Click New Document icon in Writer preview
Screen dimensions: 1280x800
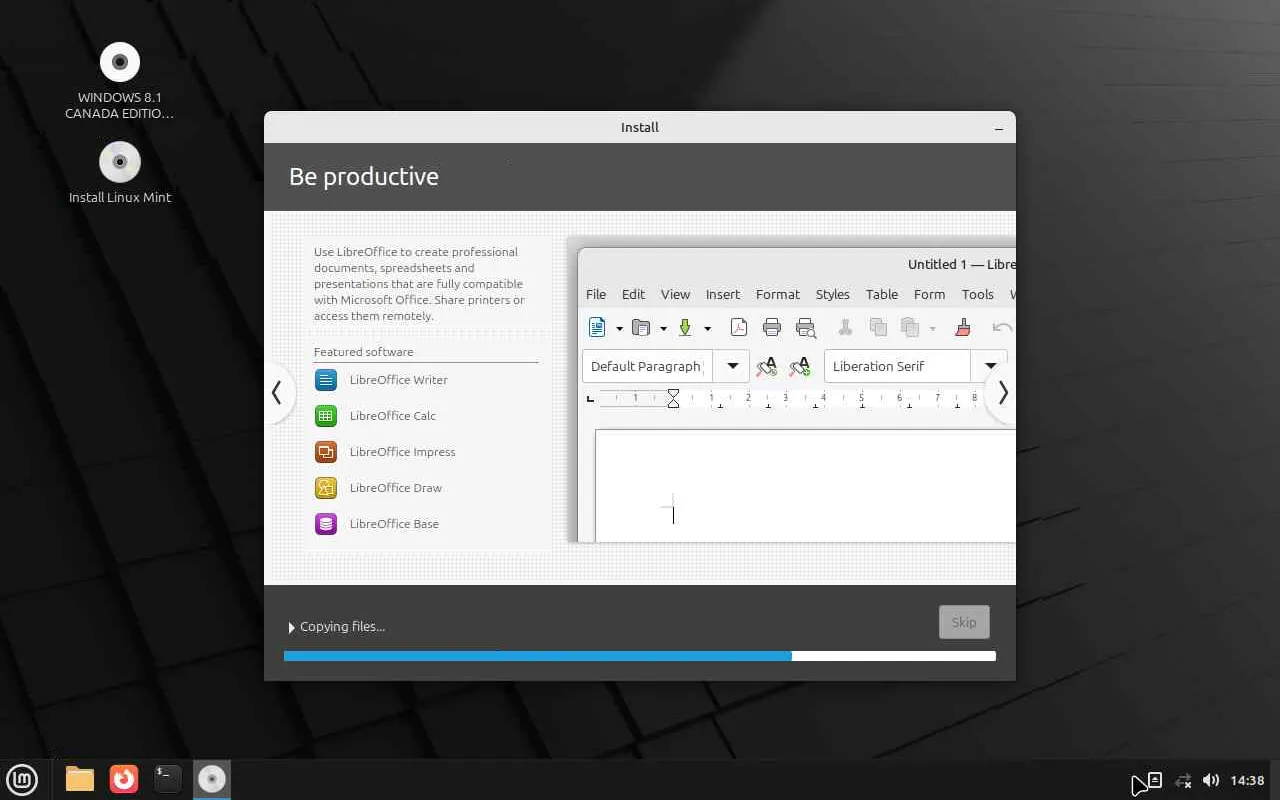(597, 327)
